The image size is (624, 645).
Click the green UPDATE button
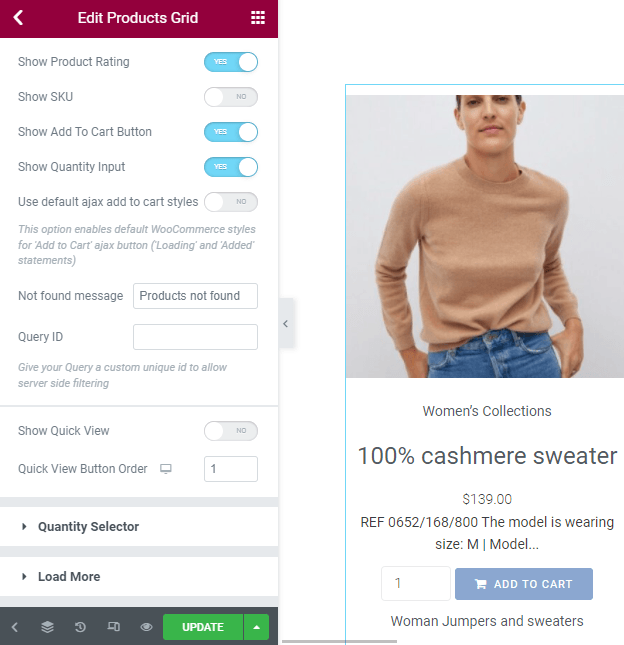point(203,627)
